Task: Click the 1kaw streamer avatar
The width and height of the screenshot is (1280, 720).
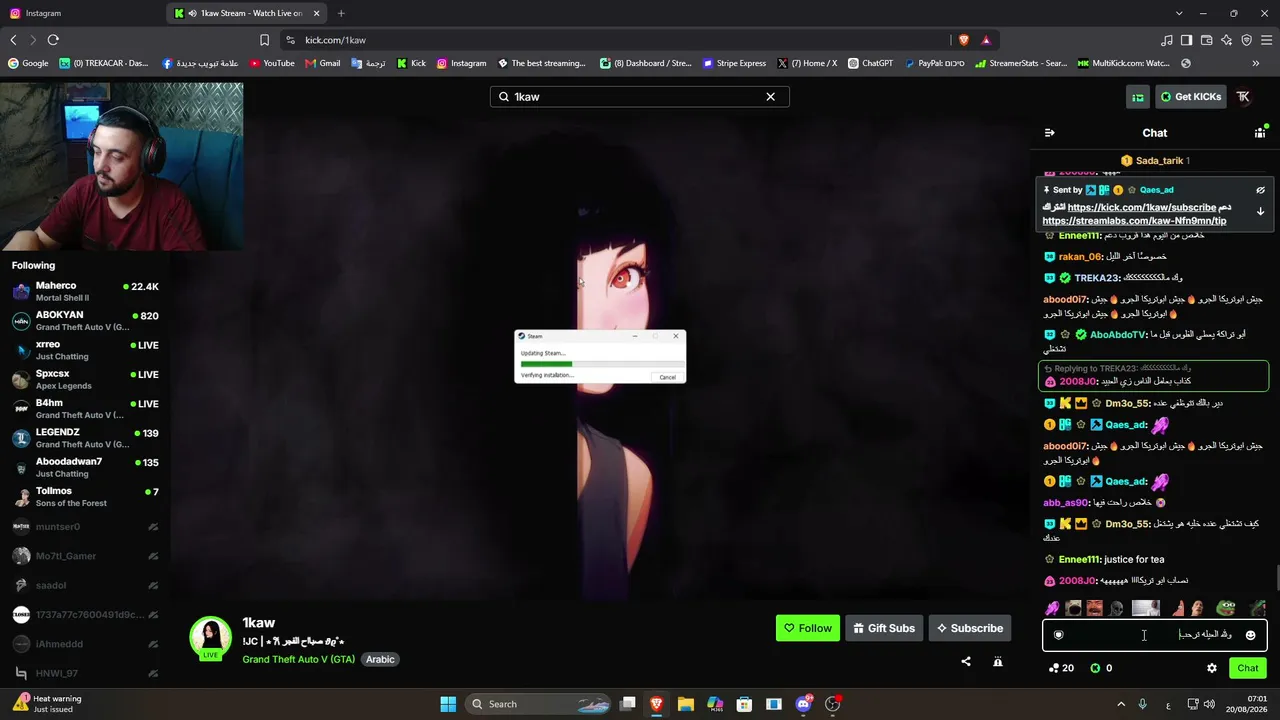Action: pos(211,638)
